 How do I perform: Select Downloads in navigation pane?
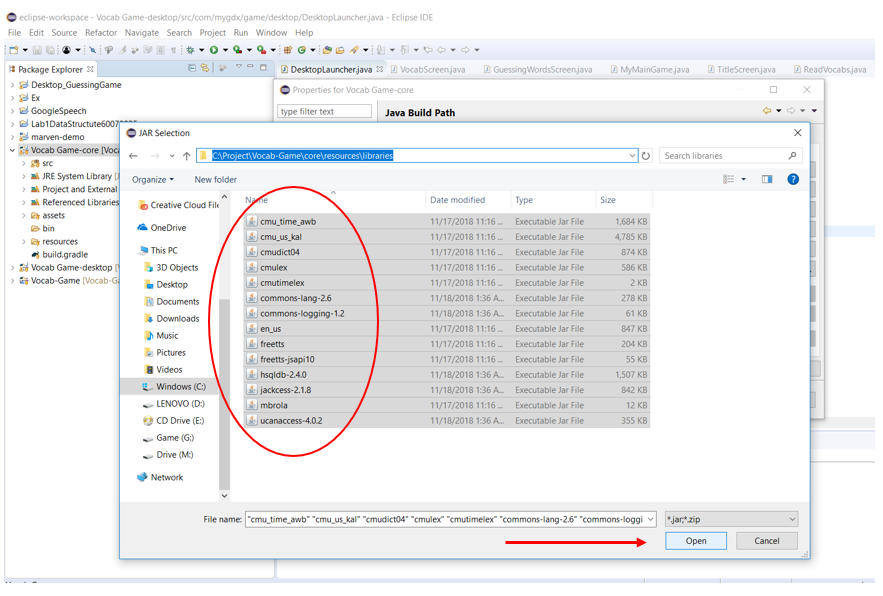177,319
